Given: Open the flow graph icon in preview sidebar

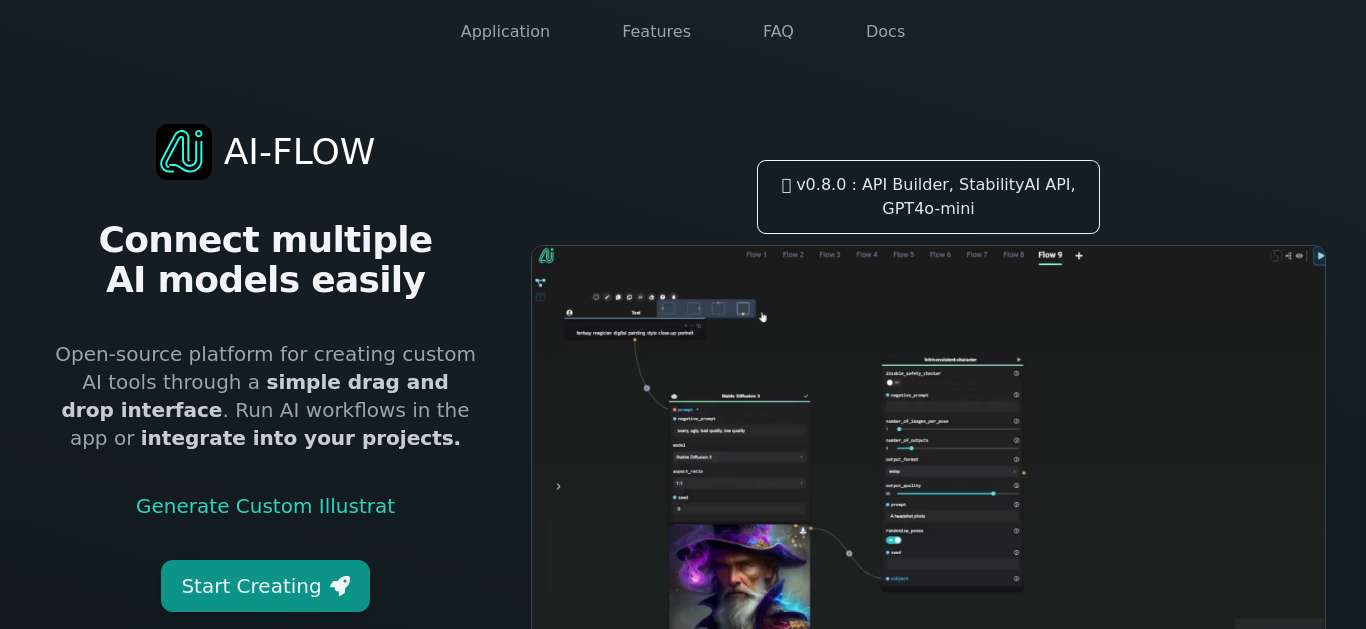Looking at the screenshot, I should tap(540, 283).
